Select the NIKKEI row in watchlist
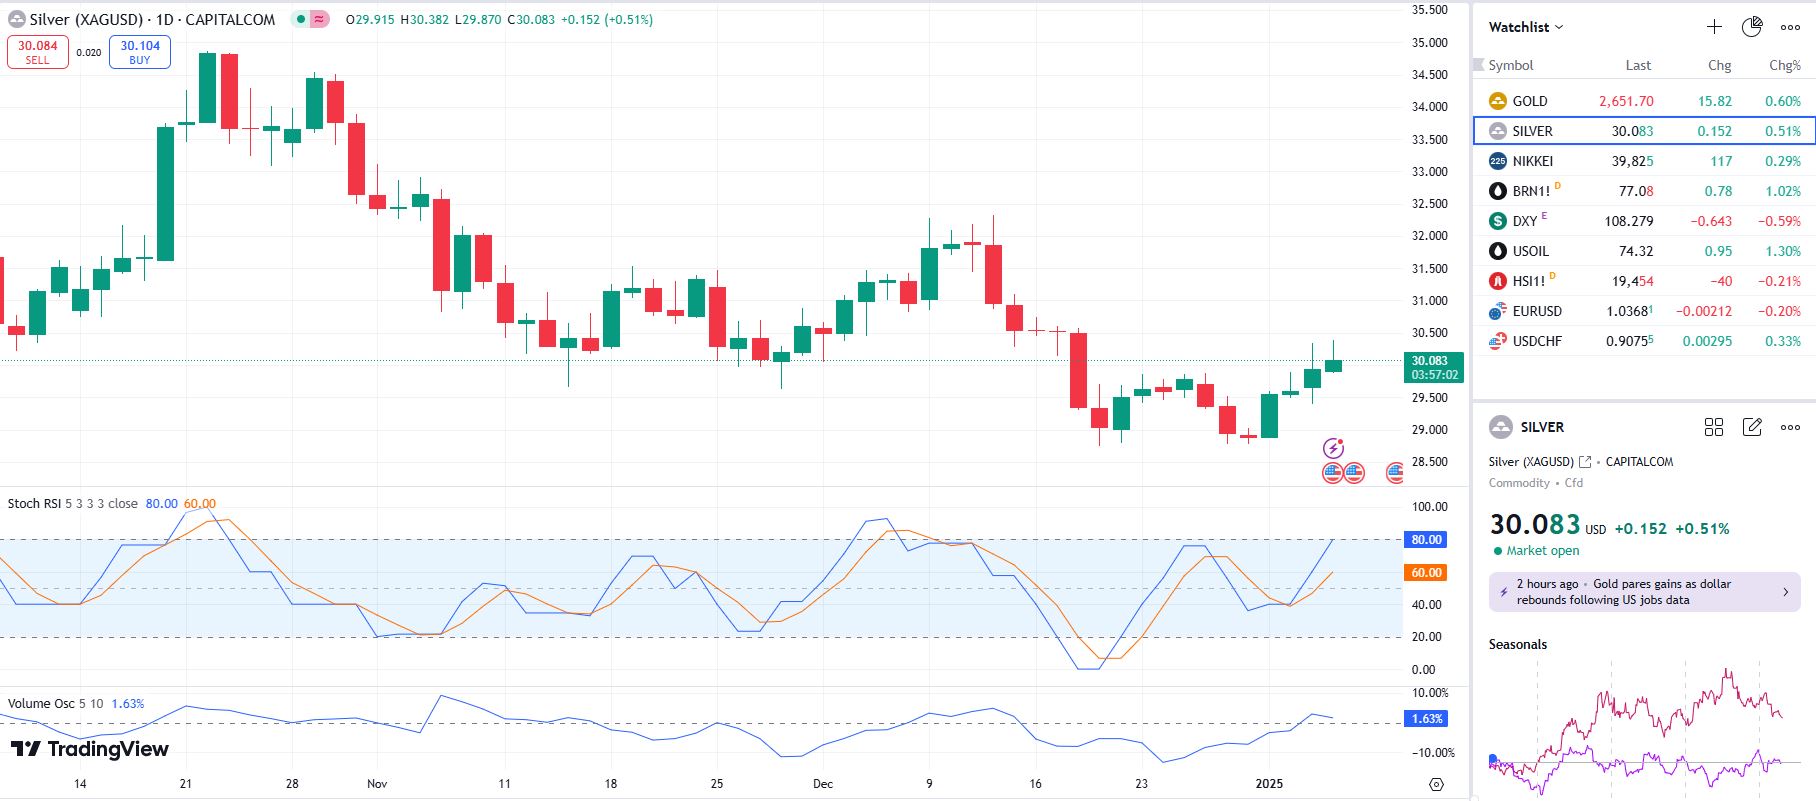The image size is (1816, 801). (x=1644, y=161)
